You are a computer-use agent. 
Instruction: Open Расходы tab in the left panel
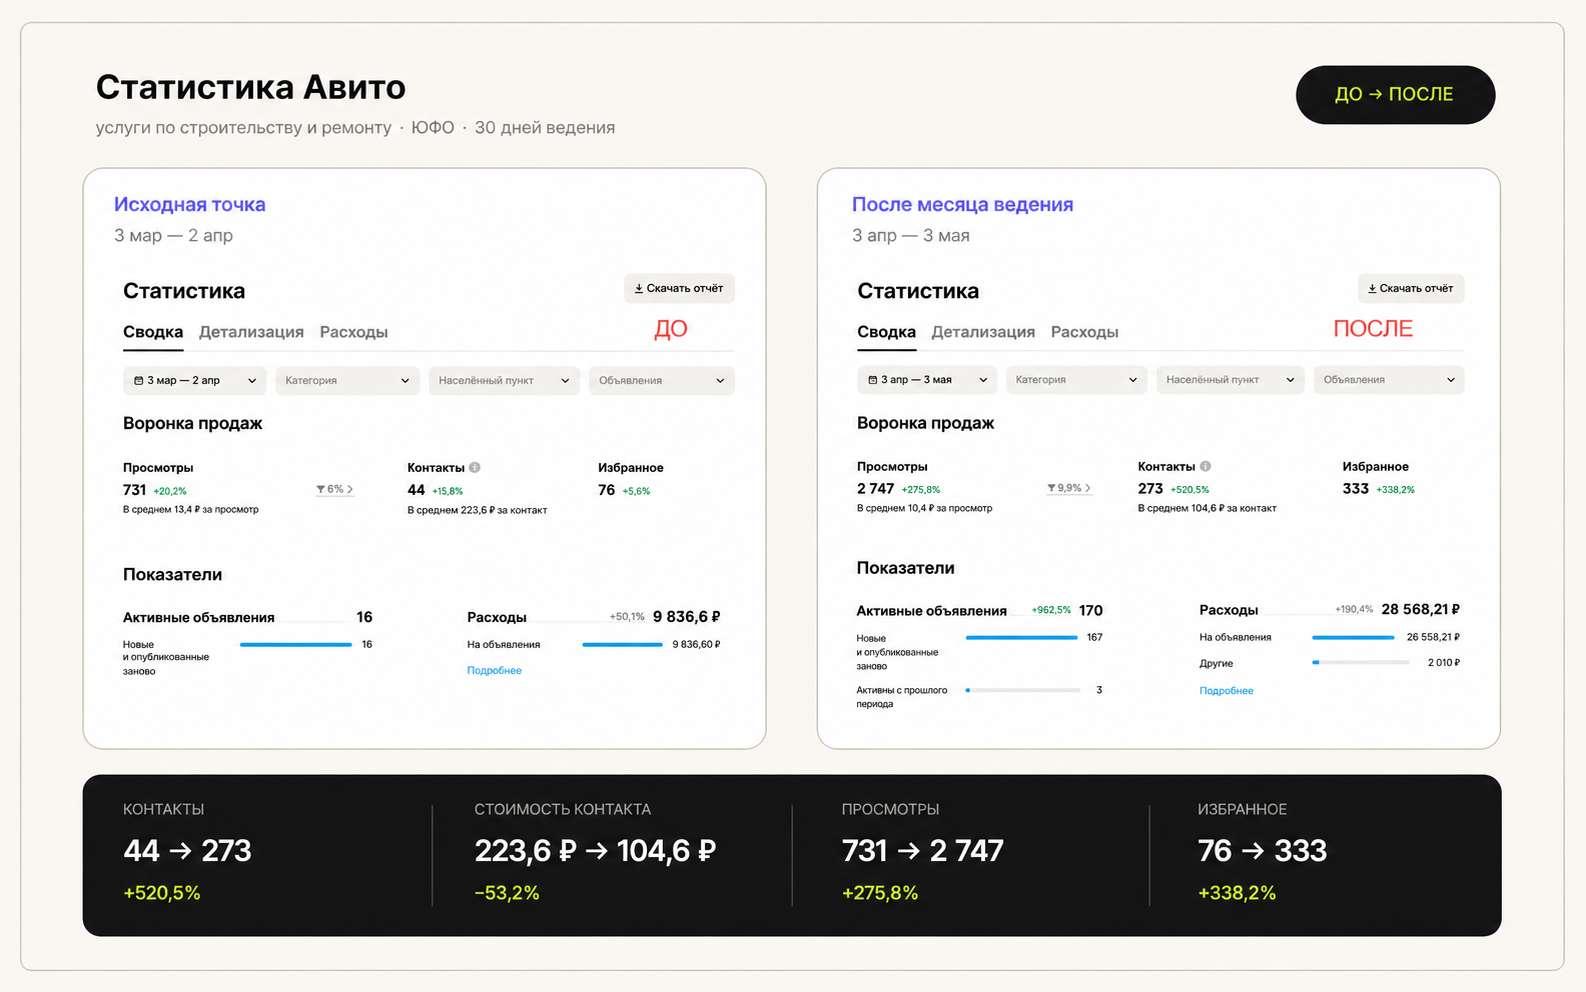(x=354, y=332)
